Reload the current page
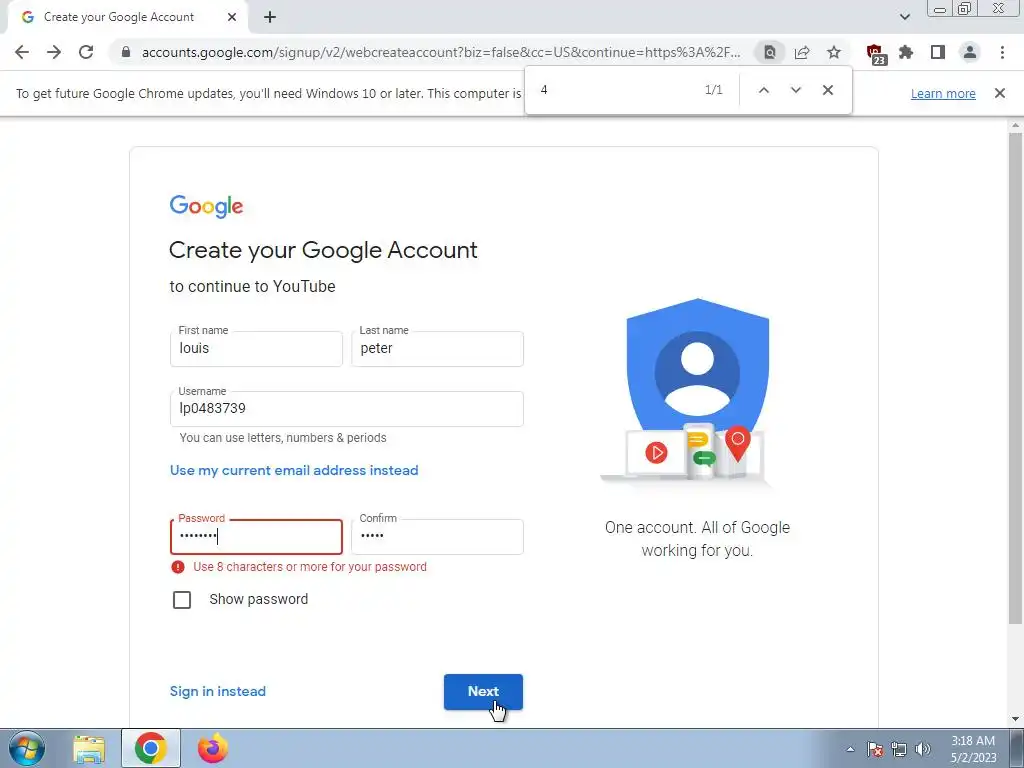The image size is (1024, 768). pyautogui.click(x=86, y=52)
